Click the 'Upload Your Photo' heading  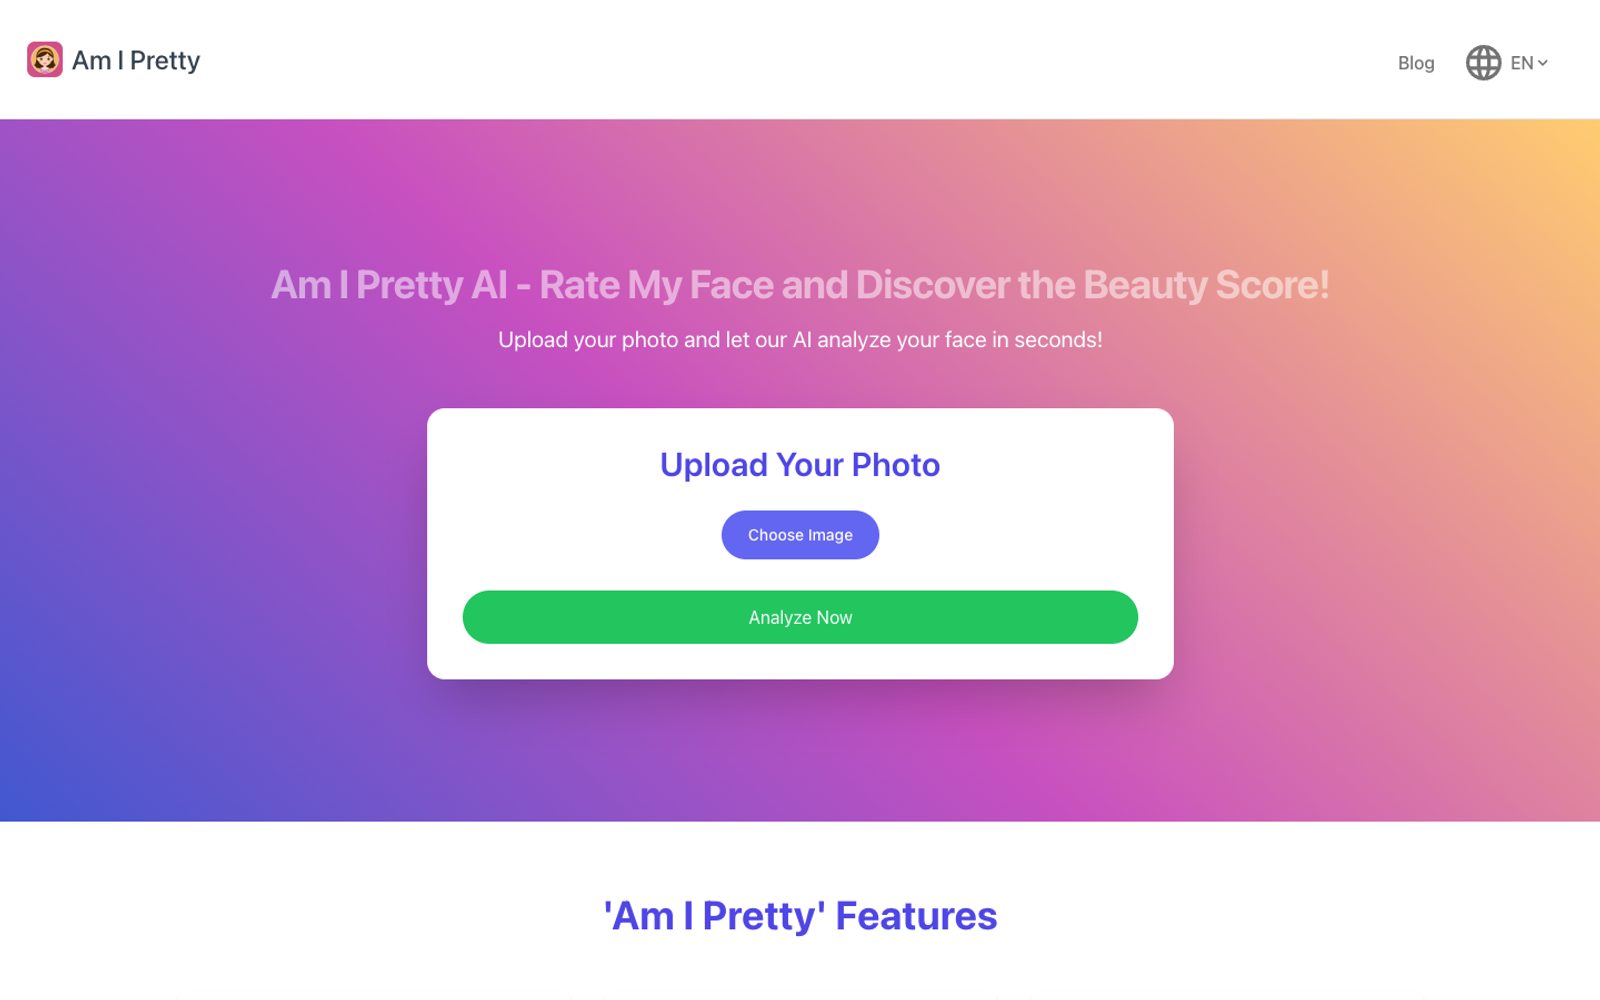(800, 464)
